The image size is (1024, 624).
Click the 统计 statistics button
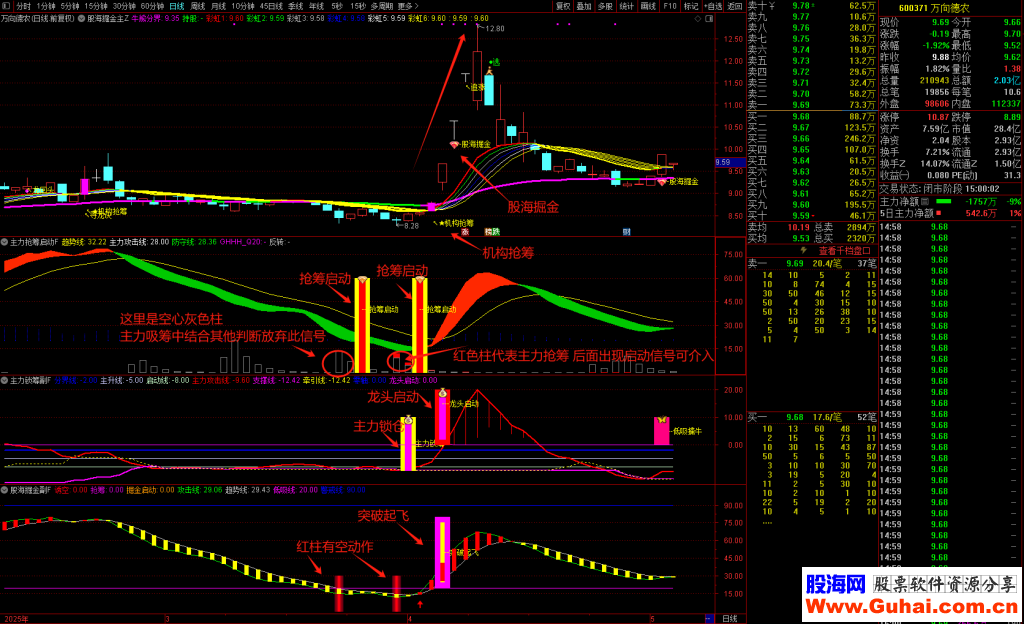coord(627,6)
